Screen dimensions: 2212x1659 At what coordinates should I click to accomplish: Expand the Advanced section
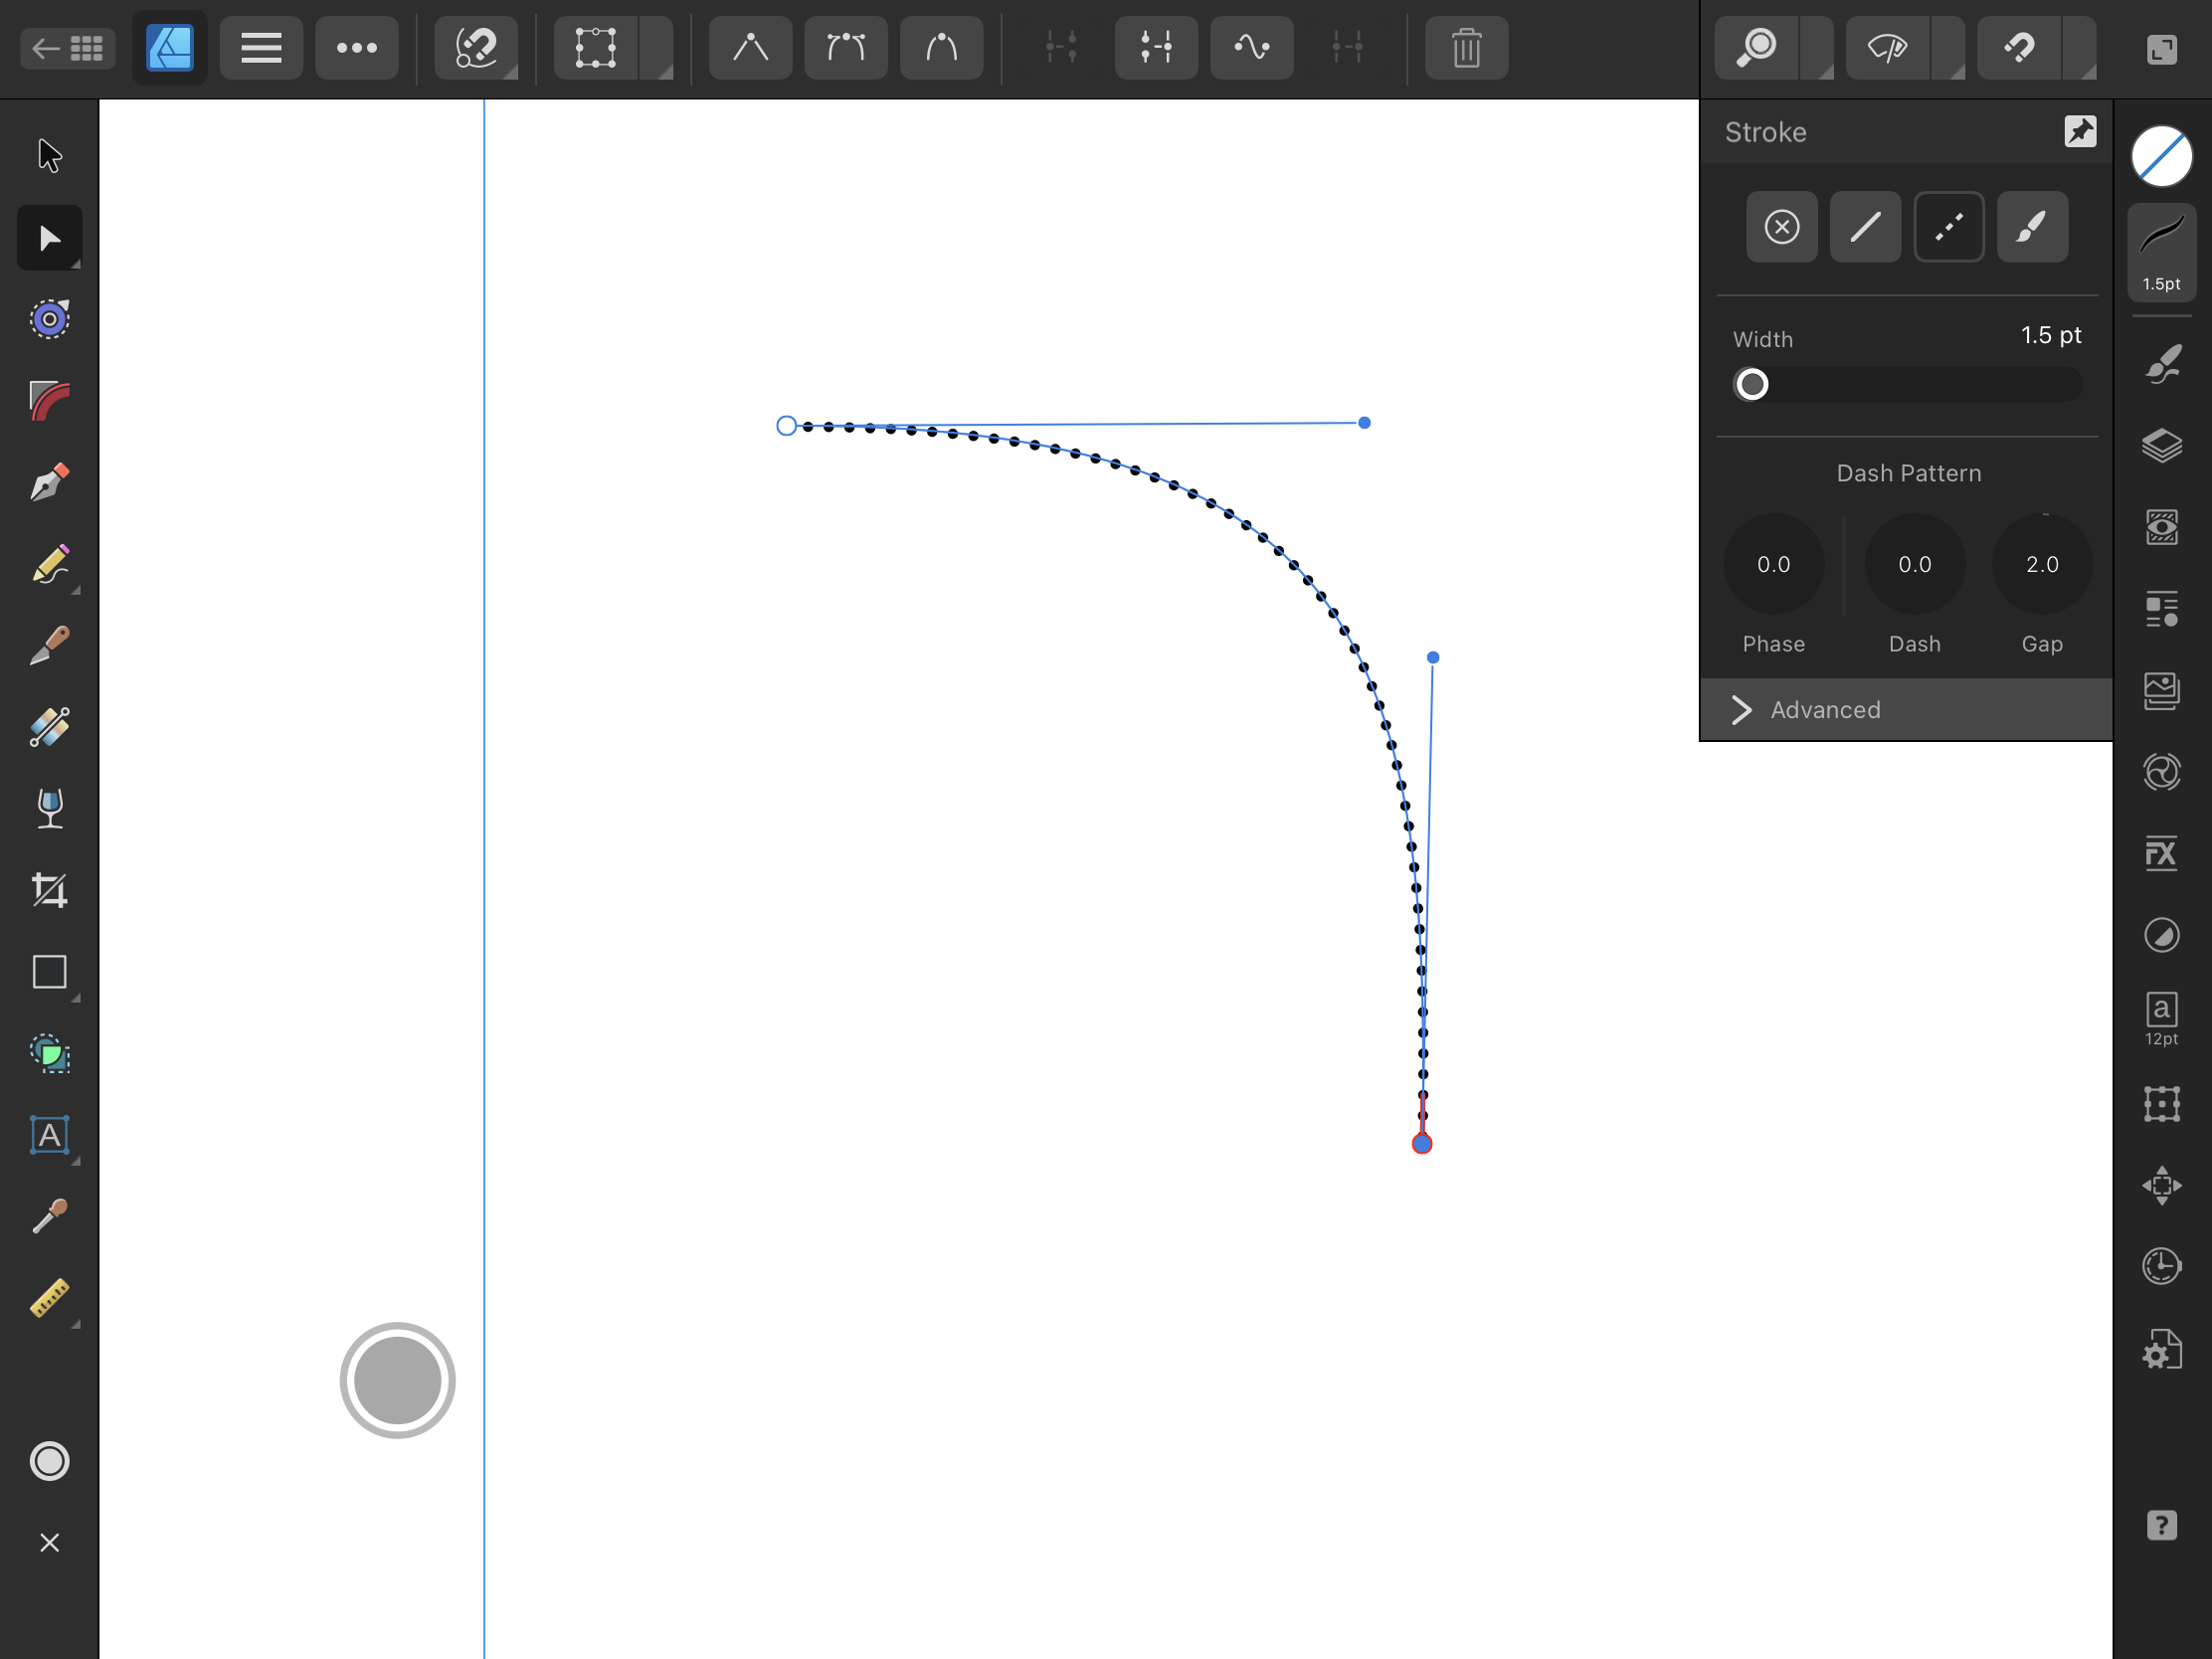pos(1906,710)
